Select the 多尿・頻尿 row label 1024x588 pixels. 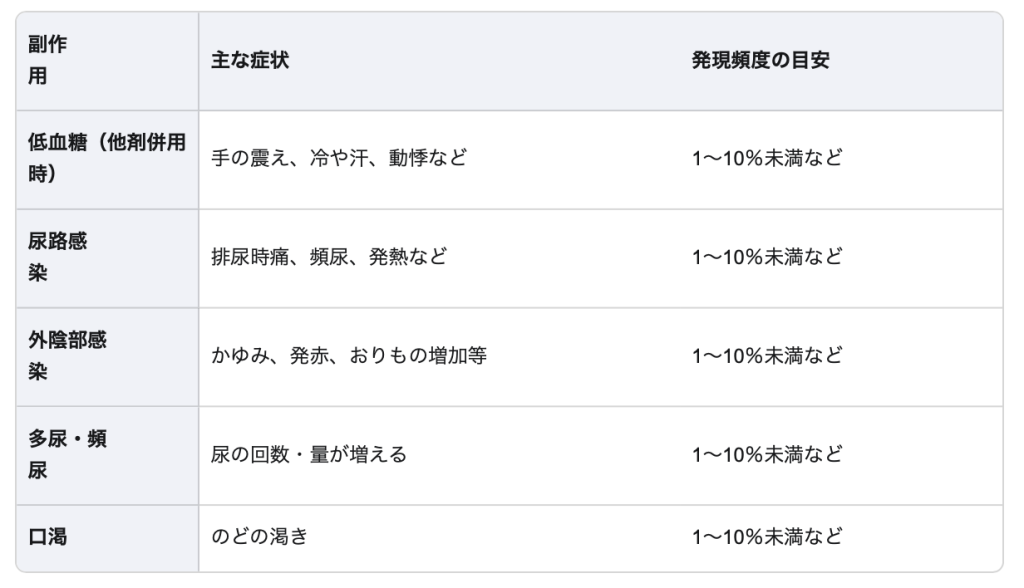68,455
